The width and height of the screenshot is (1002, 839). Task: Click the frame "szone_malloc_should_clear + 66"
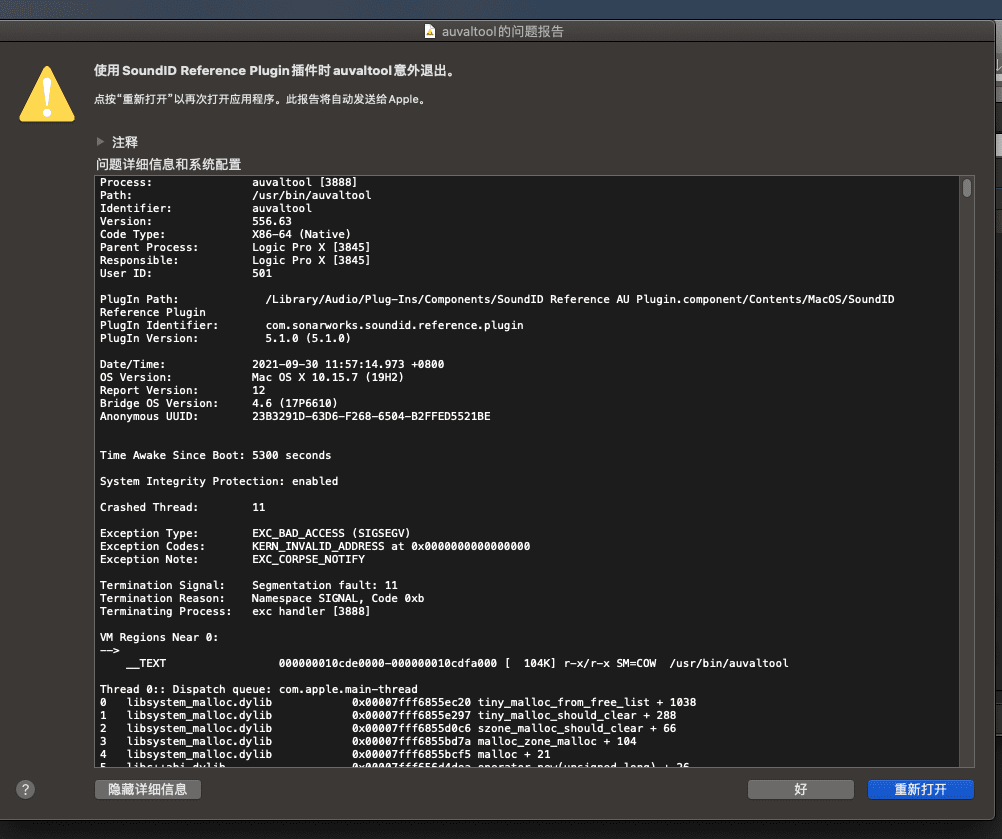[577, 728]
